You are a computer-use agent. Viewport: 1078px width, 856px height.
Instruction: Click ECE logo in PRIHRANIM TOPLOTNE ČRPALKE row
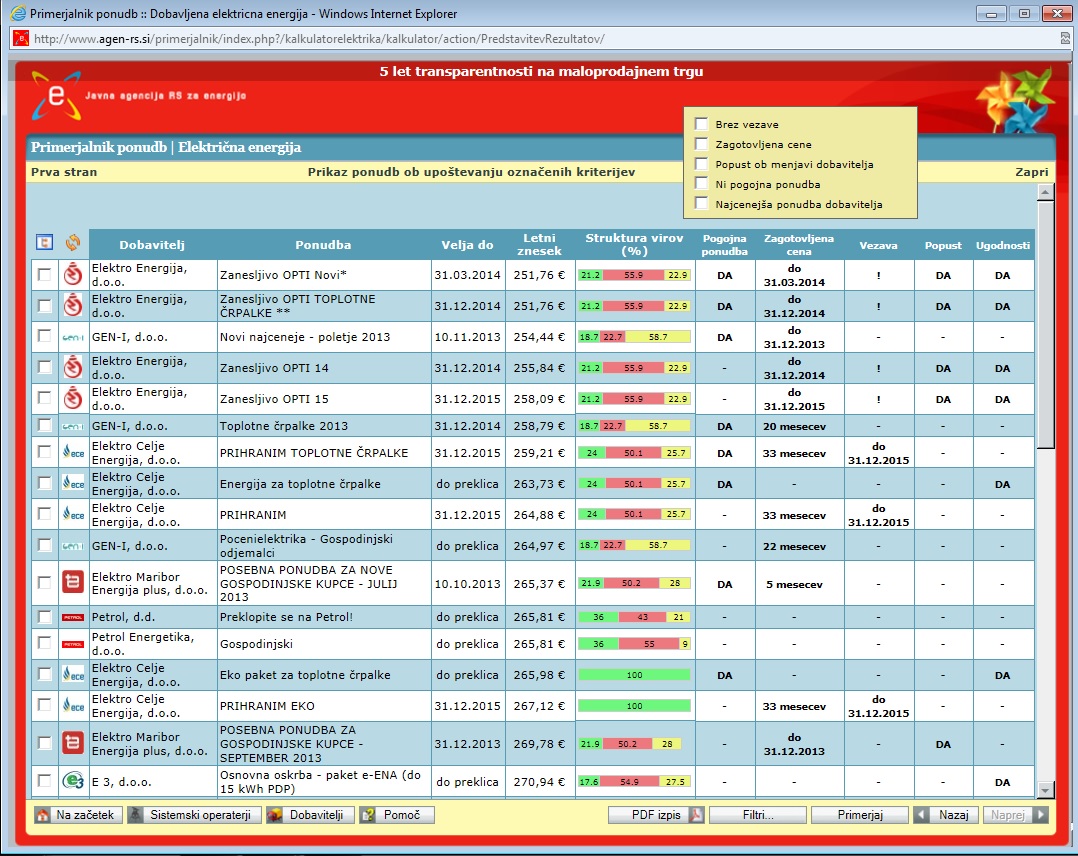coord(74,452)
